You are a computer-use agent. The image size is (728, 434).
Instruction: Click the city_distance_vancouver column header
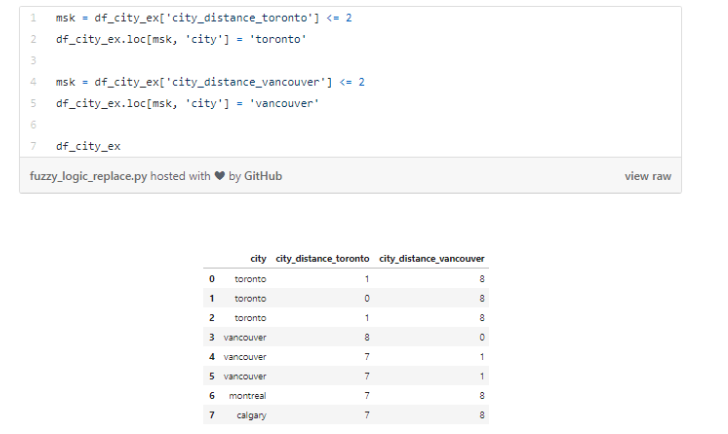click(430, 261)
